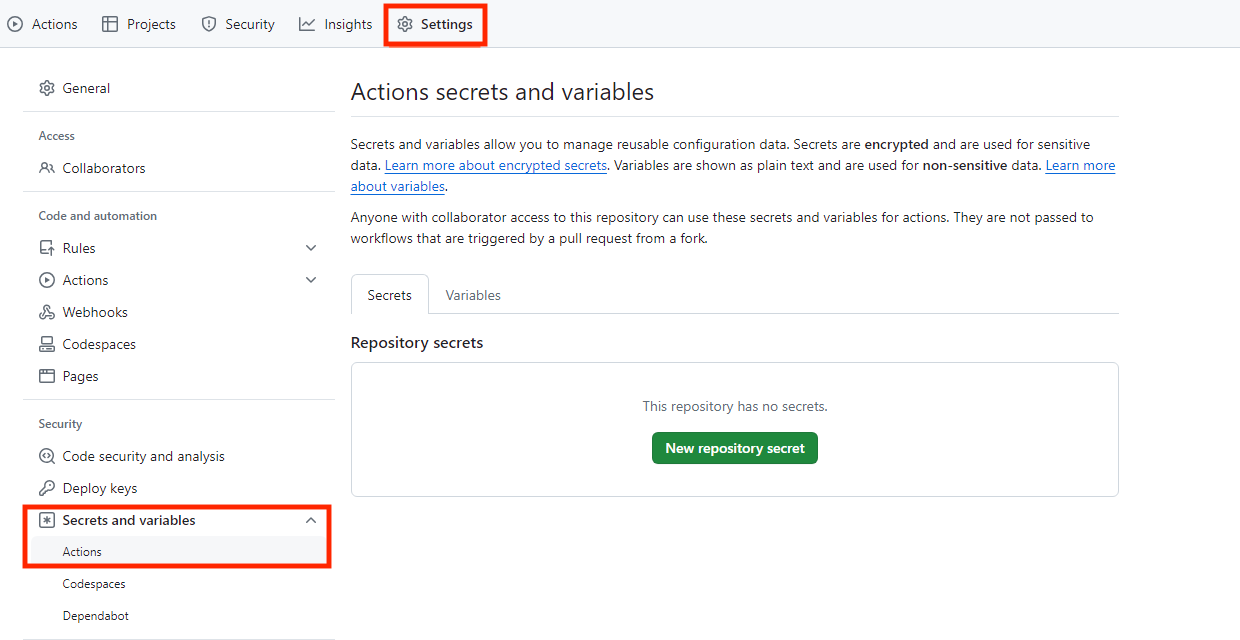Select the Secrets tab
This screenshot has height=640, width=1240.
point(389,295)
